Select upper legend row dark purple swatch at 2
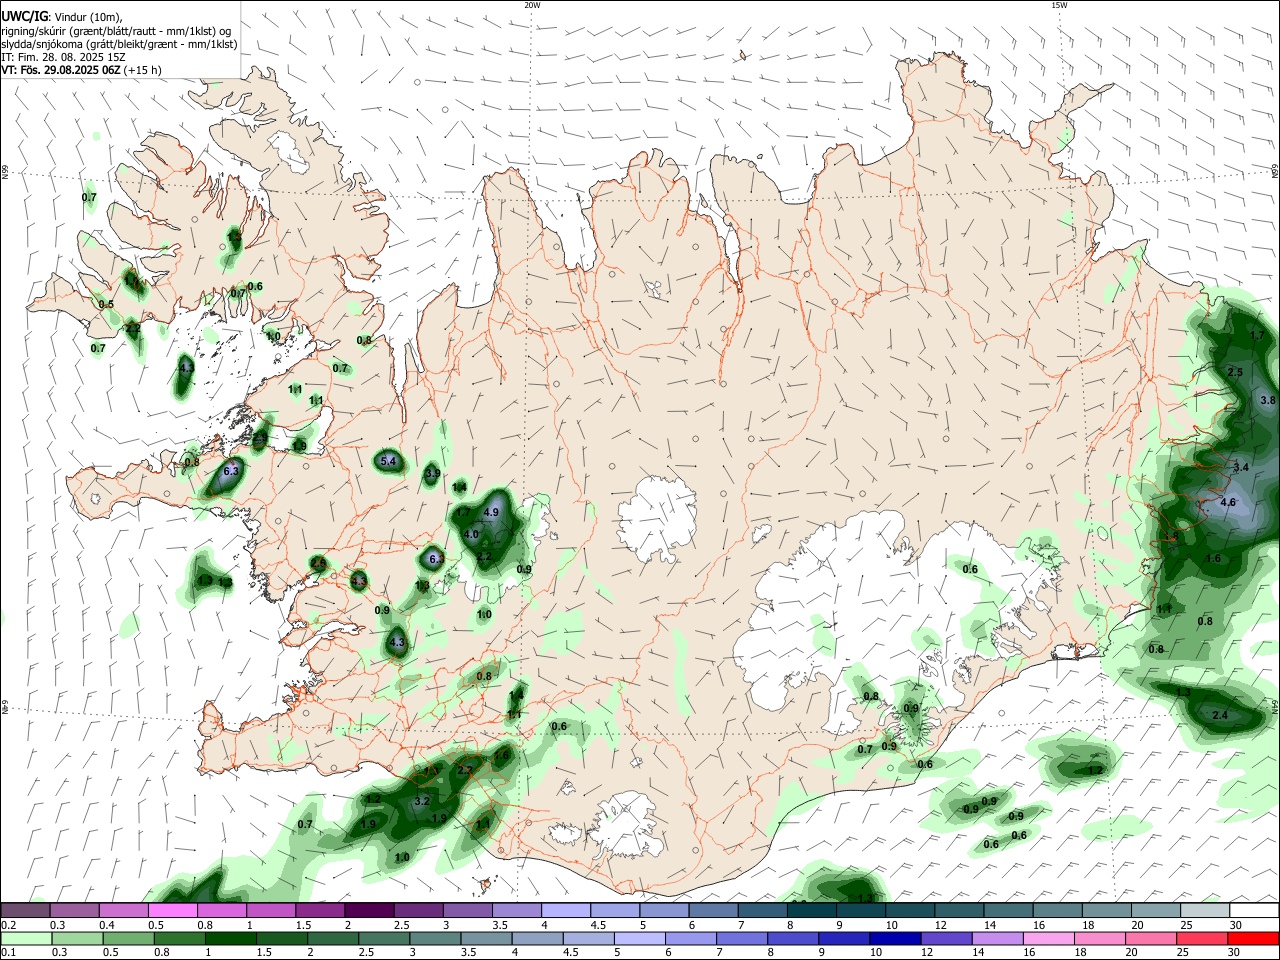The image size is (1280, 960). [368, 910]
